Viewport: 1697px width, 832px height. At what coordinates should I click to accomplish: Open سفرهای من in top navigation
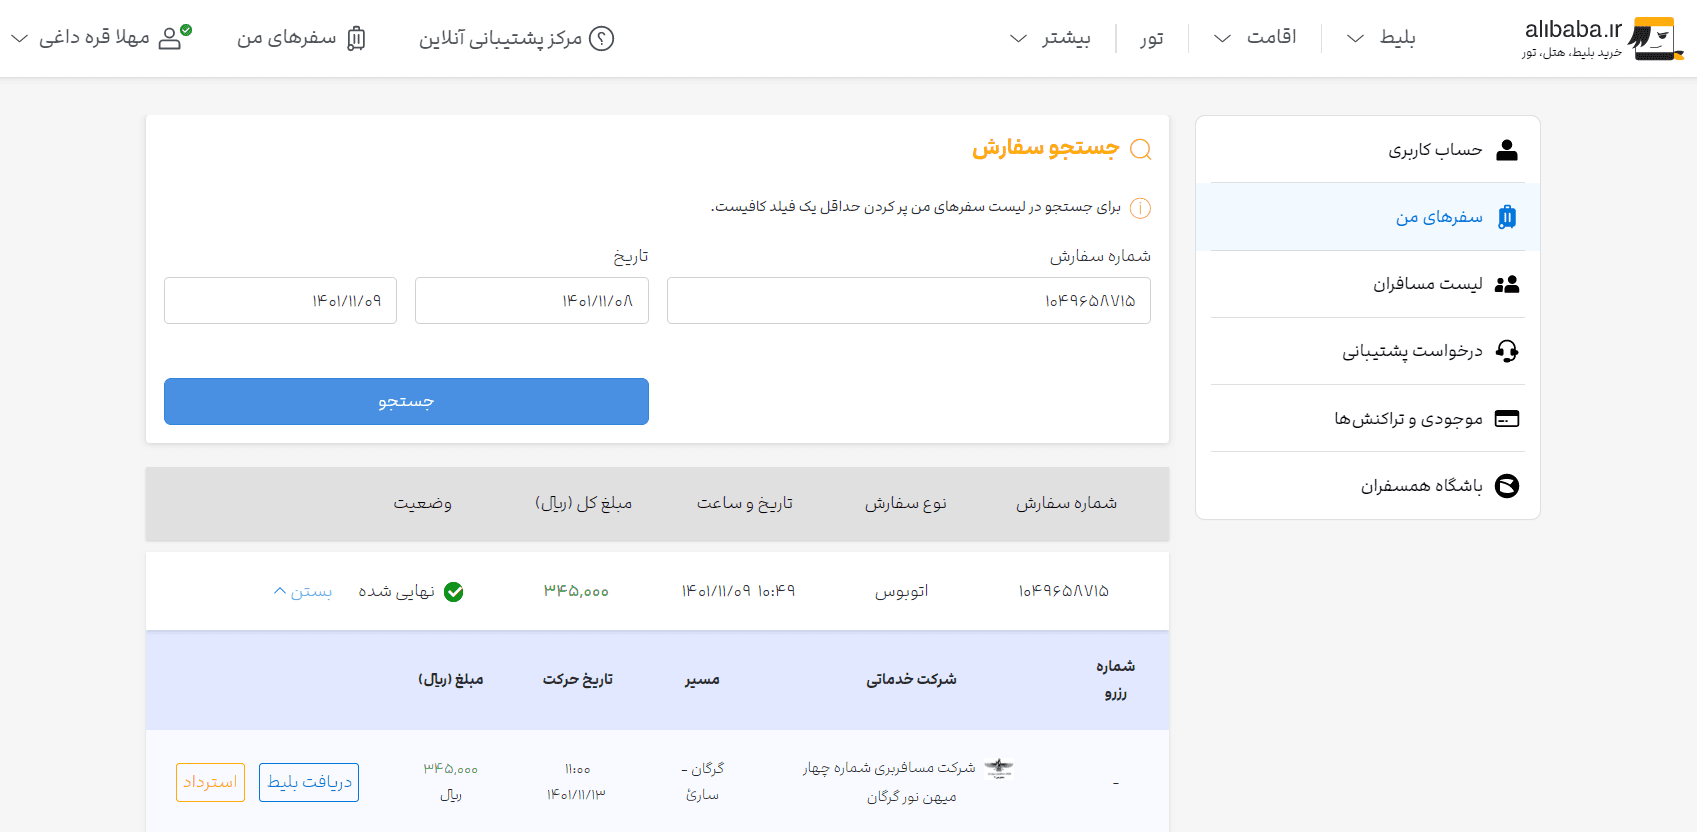[301, 38]
